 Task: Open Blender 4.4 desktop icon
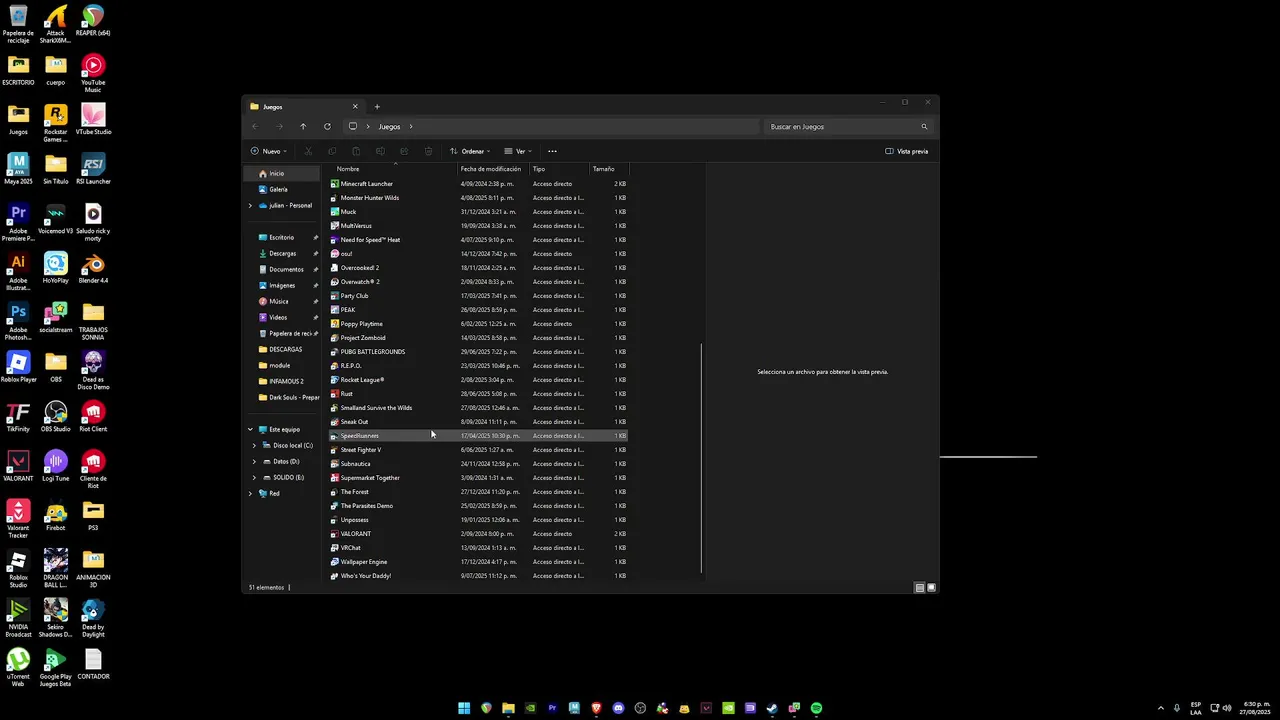coord(93,269)
